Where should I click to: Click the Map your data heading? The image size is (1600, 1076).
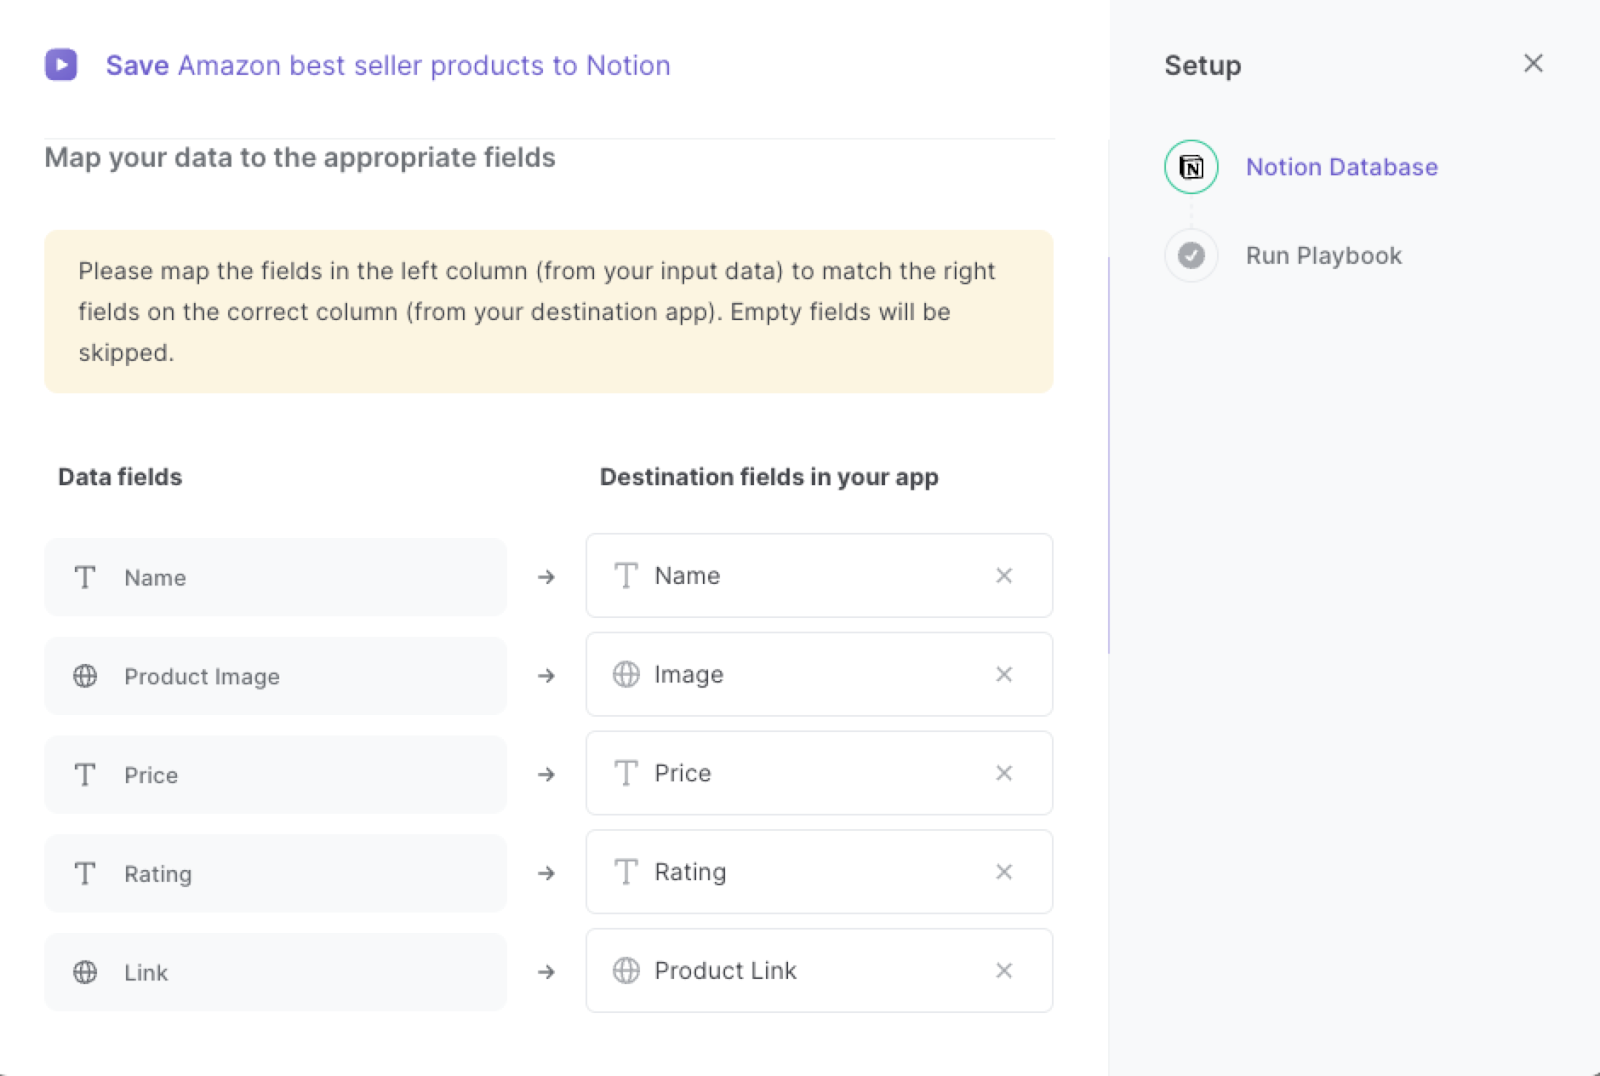point(300,158)
